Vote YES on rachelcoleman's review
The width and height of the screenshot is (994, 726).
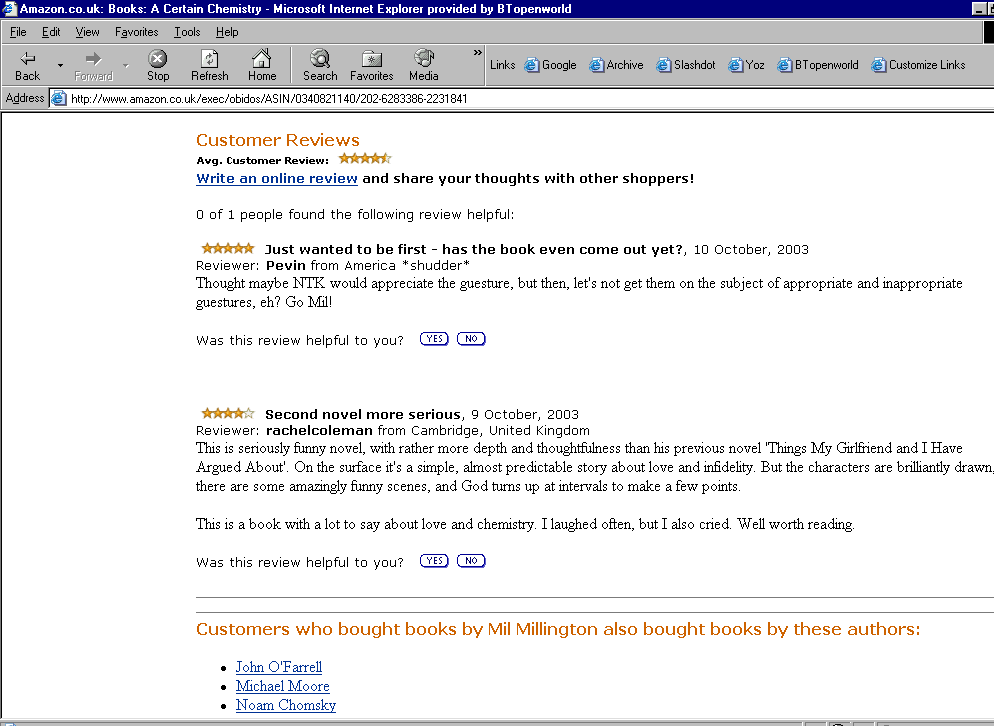[434, 561]
